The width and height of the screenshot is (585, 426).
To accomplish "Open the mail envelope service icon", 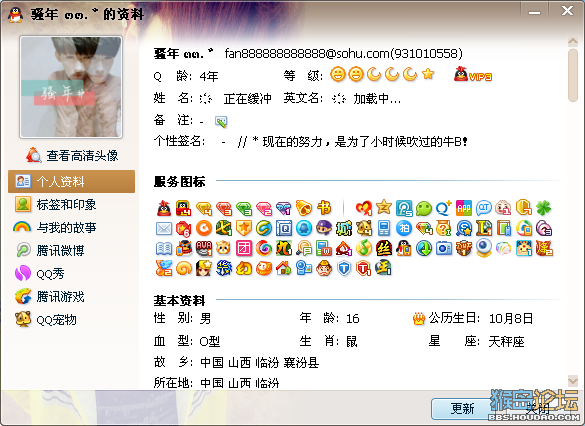I will [164, 228].
